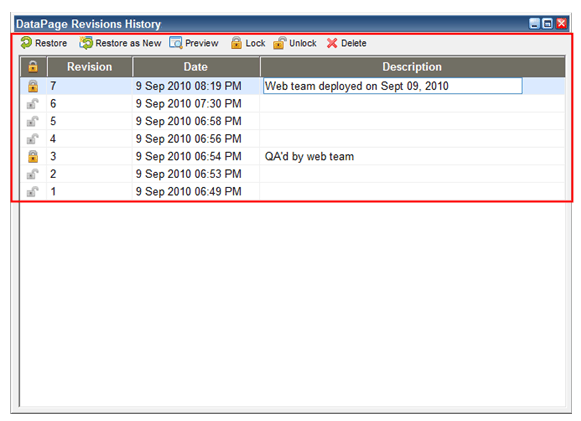Select the revision 2 row

point(293,174)
